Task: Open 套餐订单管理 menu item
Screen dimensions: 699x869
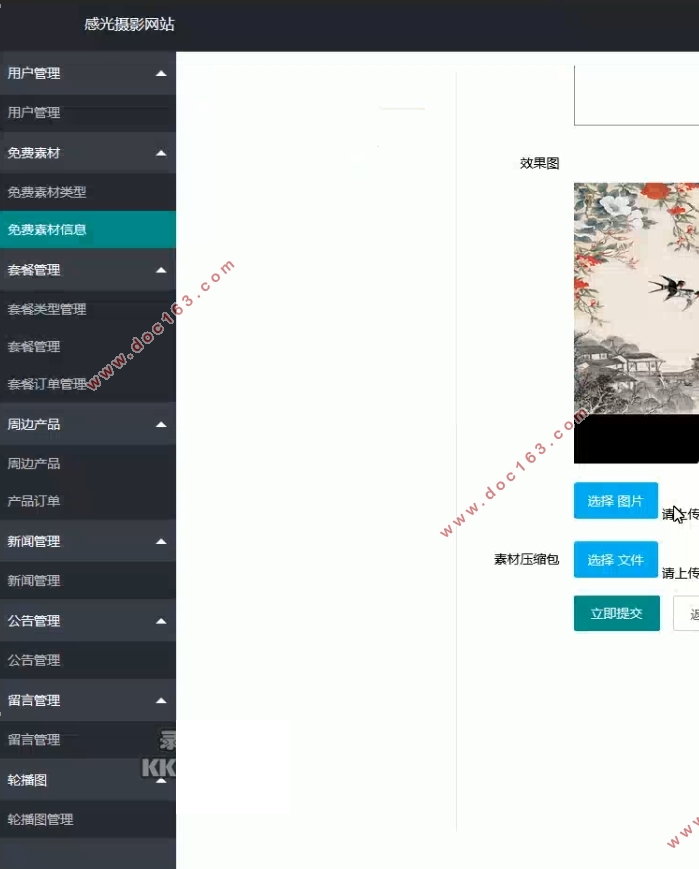Action: click(88, 384)
